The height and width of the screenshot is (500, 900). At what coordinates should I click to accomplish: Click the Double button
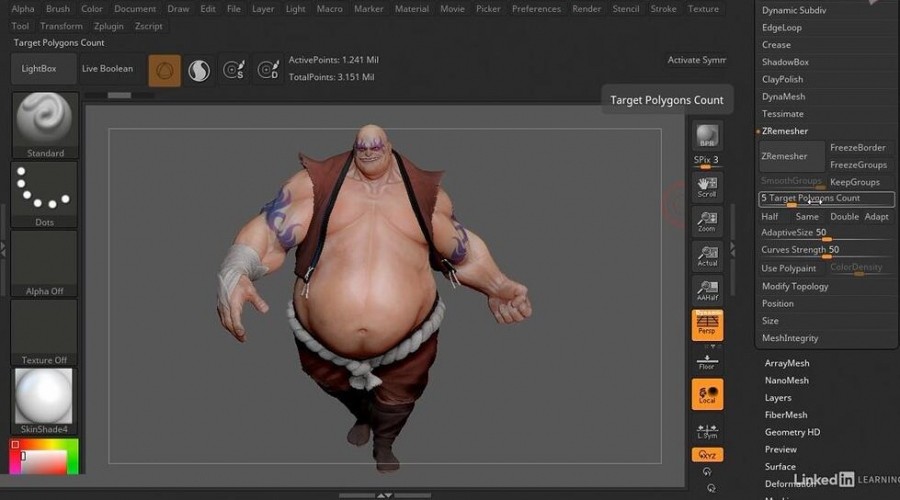point(844,216)
